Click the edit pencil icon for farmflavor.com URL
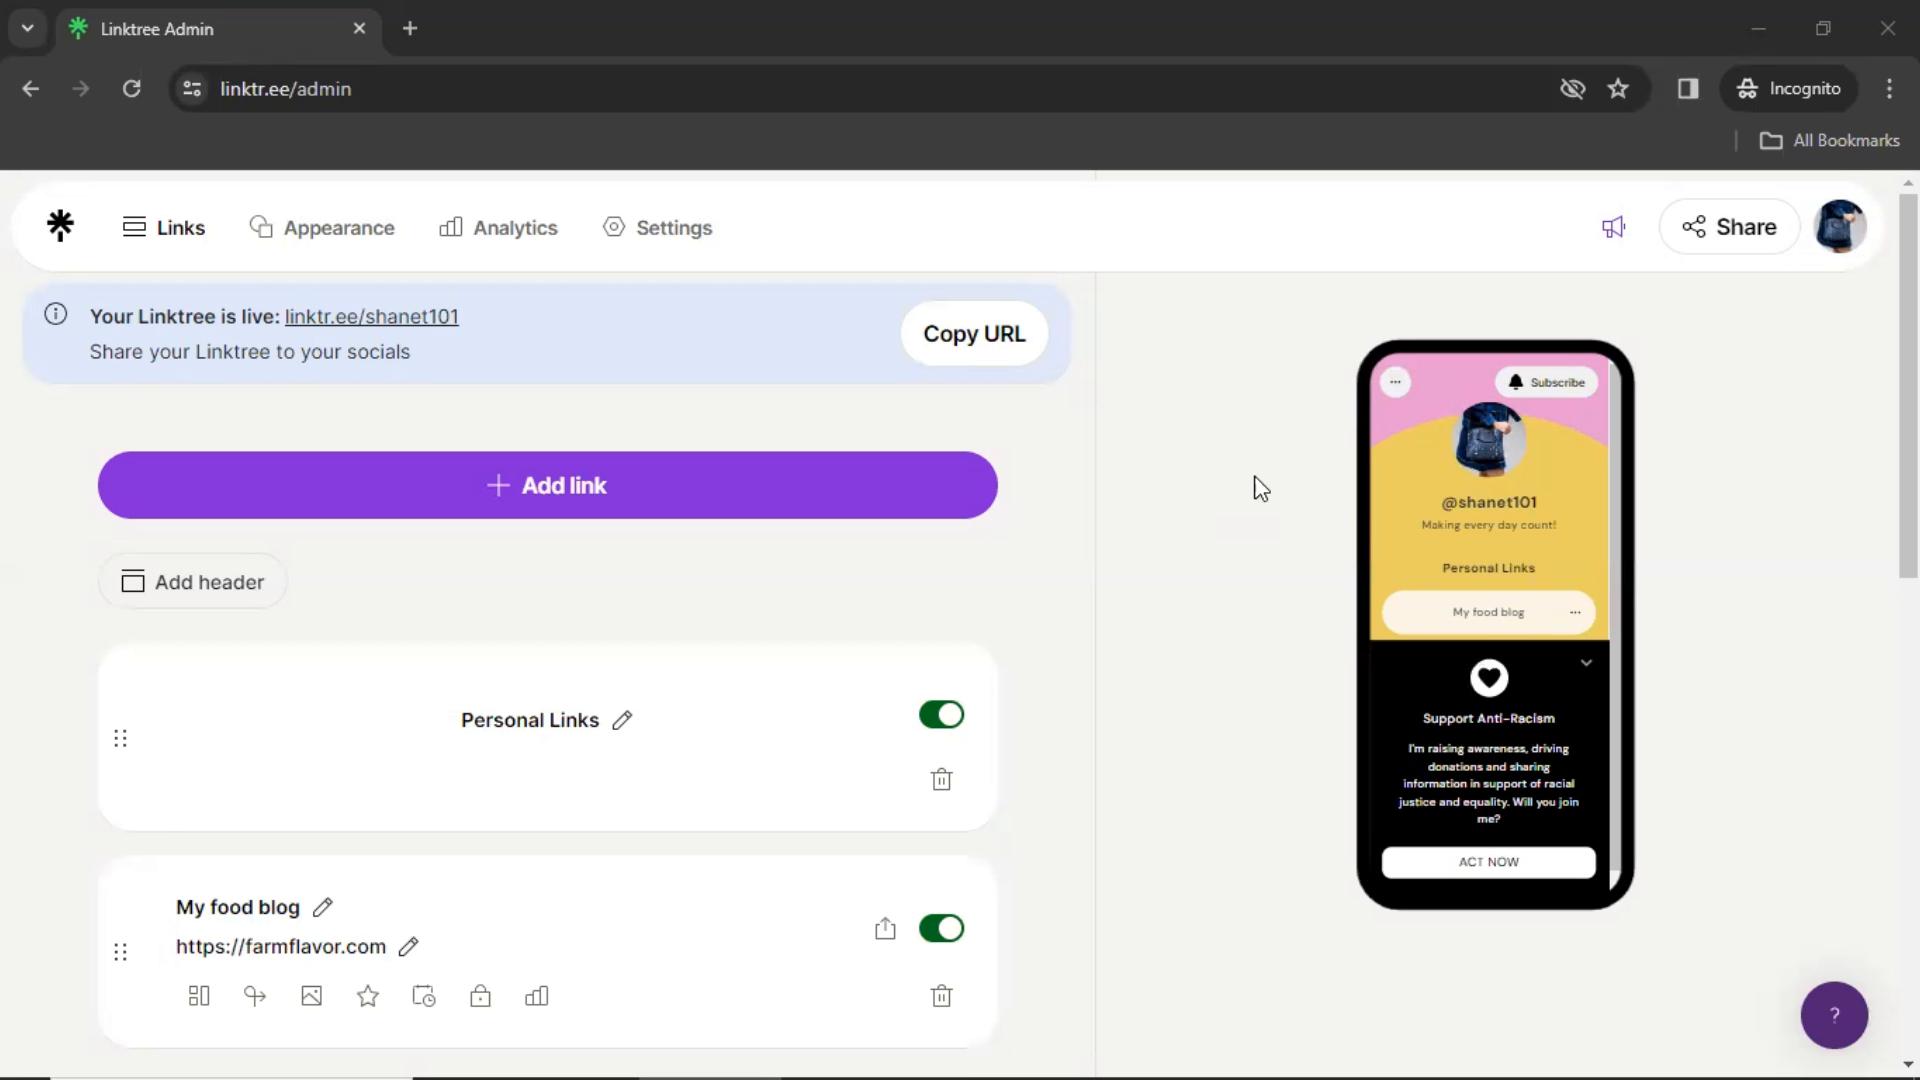This screenshot has width=1920, height=1080. coord(409,947)
